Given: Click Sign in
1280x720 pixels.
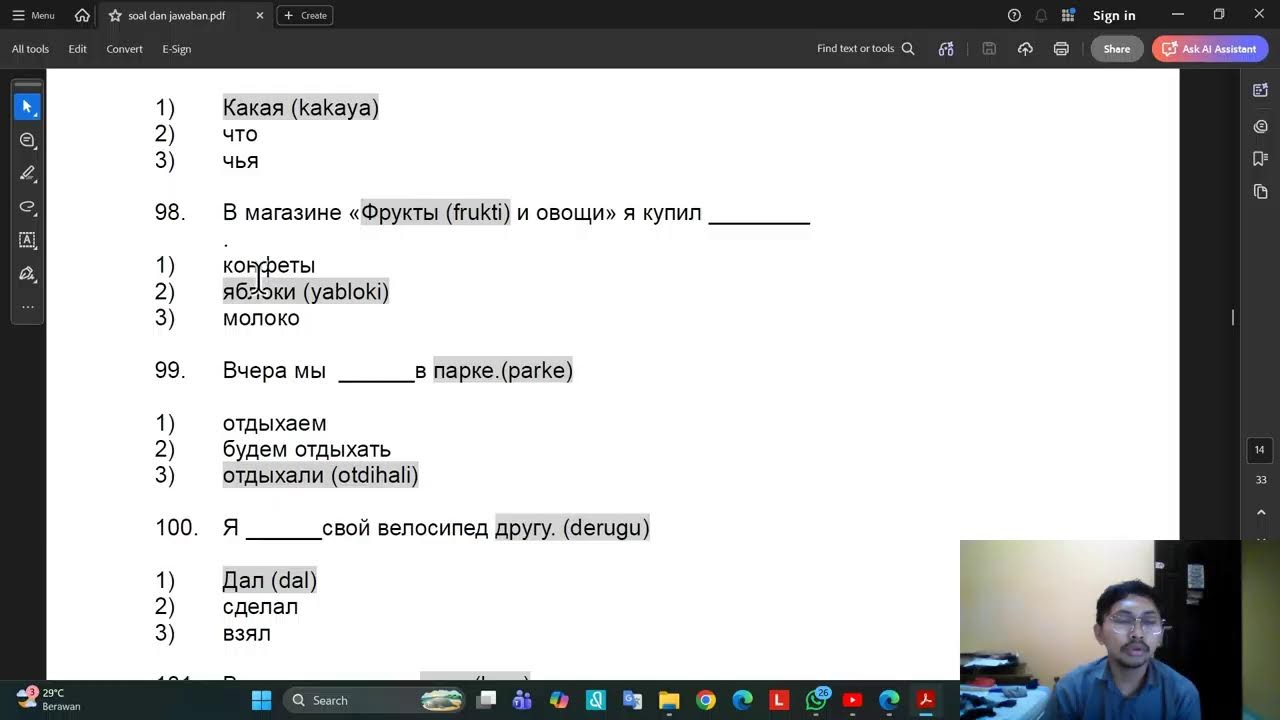Looking at the screenshot, I should point(1114,15).
